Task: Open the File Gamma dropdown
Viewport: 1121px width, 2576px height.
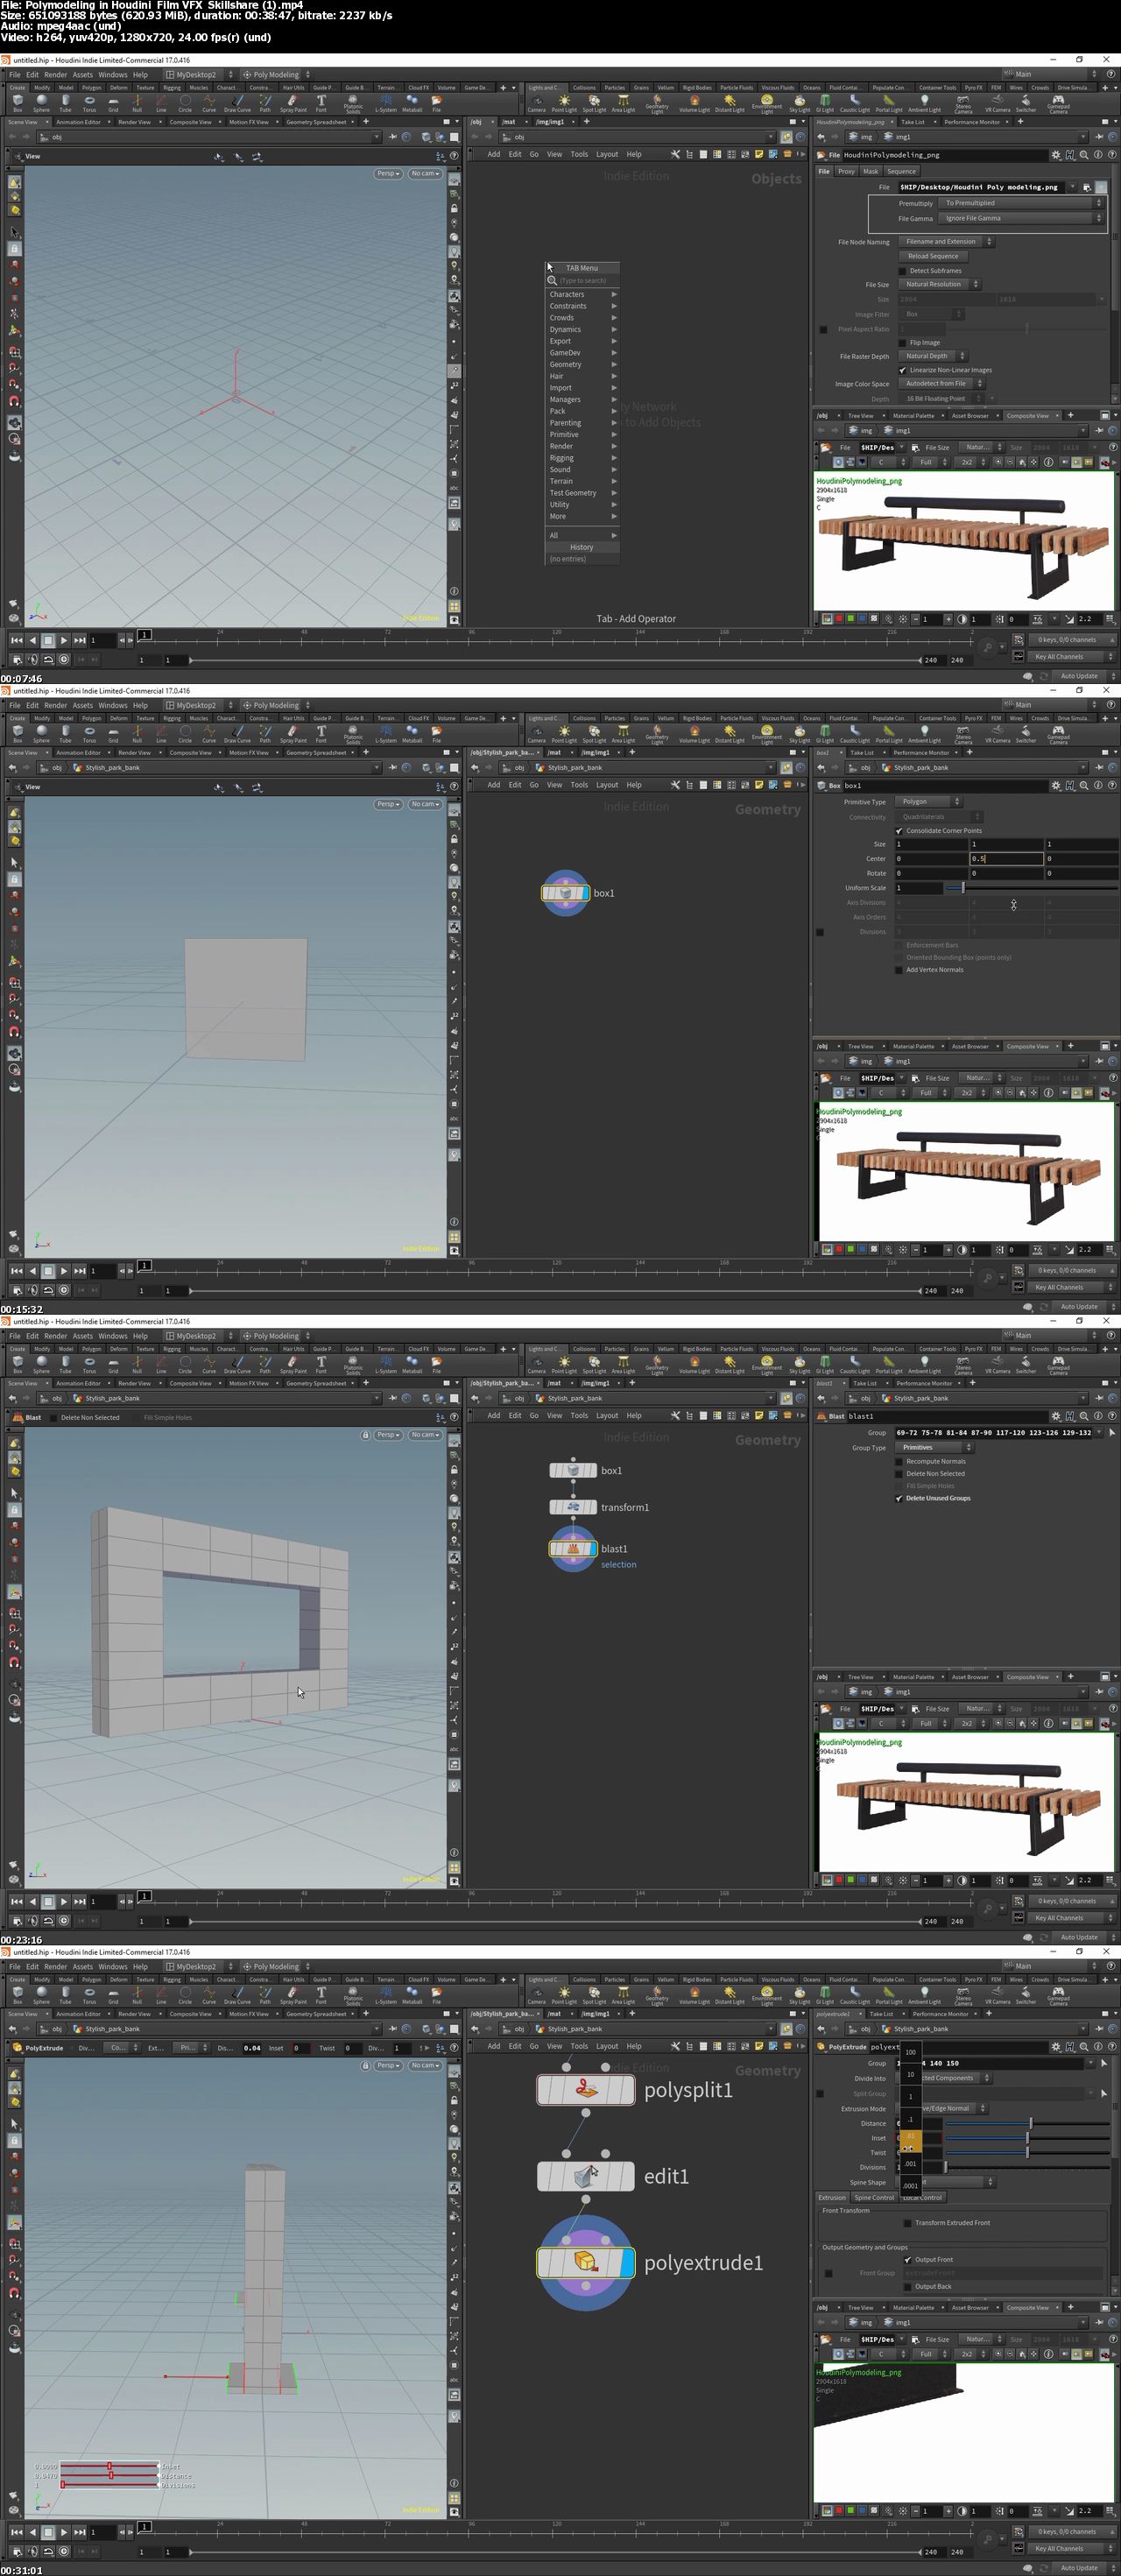Action: pos(1020,218)
